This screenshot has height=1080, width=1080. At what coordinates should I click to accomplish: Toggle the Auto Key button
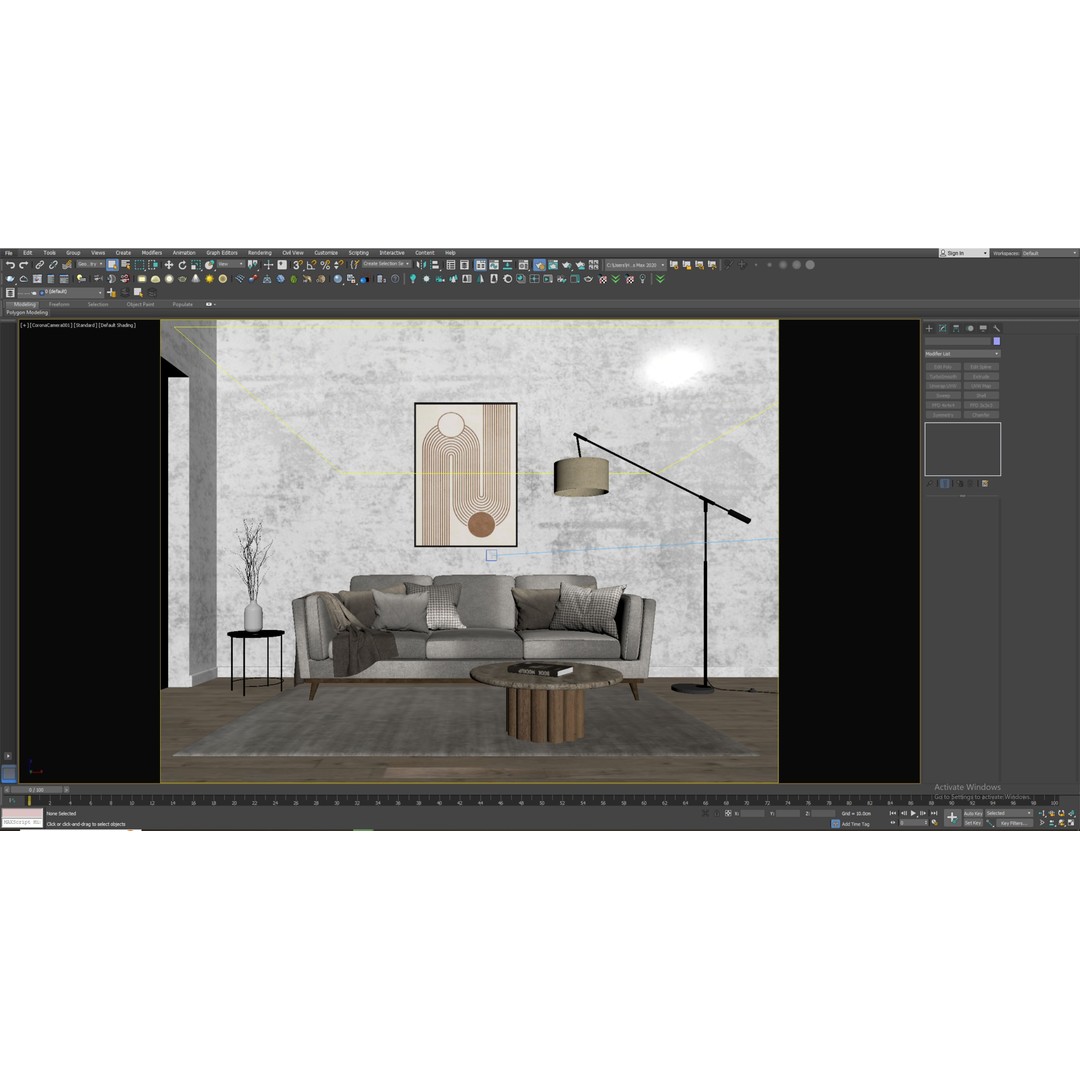coord(973,813)
